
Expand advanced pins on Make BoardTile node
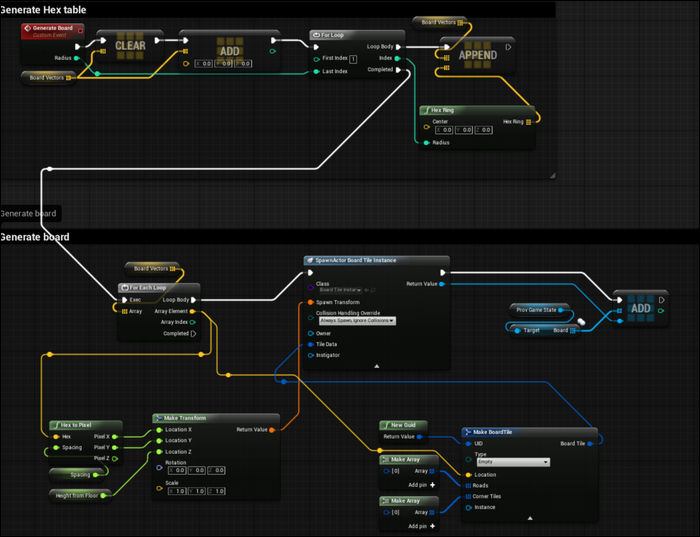tap(530, 518)
